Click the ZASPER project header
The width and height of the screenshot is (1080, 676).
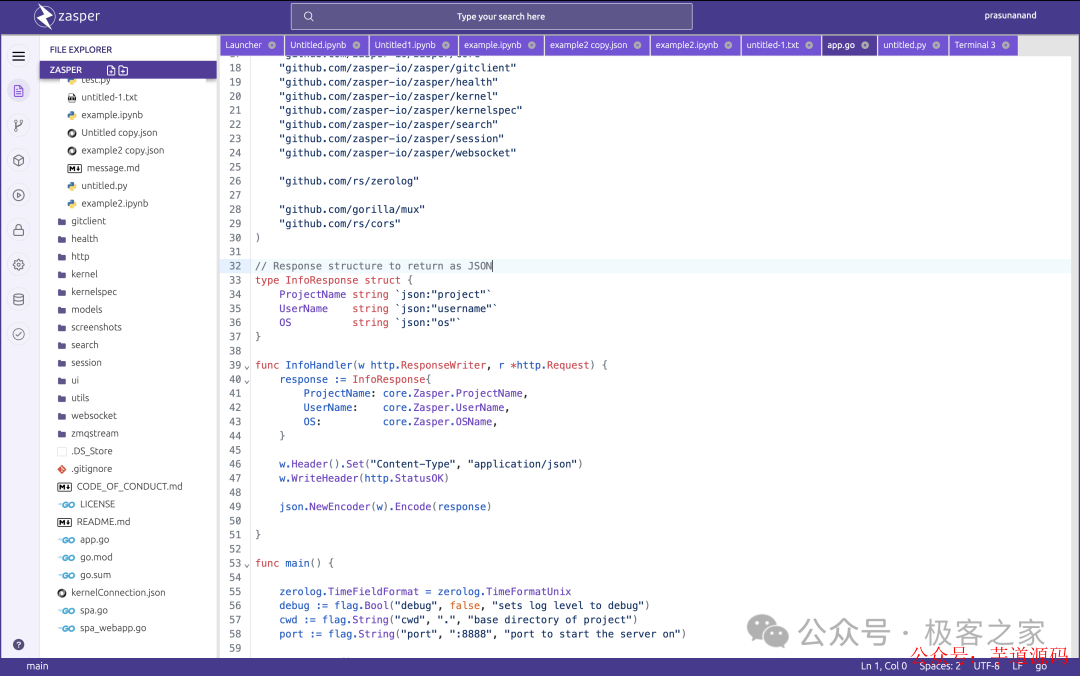pyautogui.click(x=128, y=70)
